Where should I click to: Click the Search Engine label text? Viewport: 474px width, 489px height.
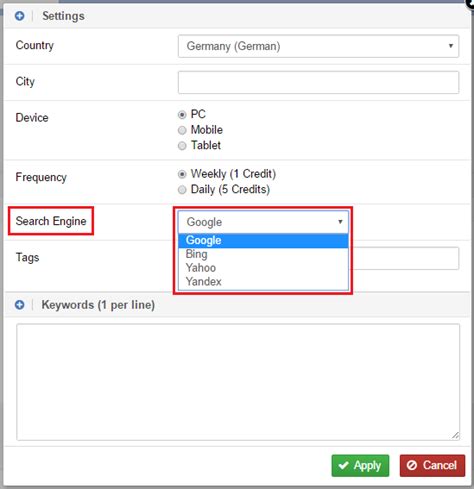pos(51,221)
